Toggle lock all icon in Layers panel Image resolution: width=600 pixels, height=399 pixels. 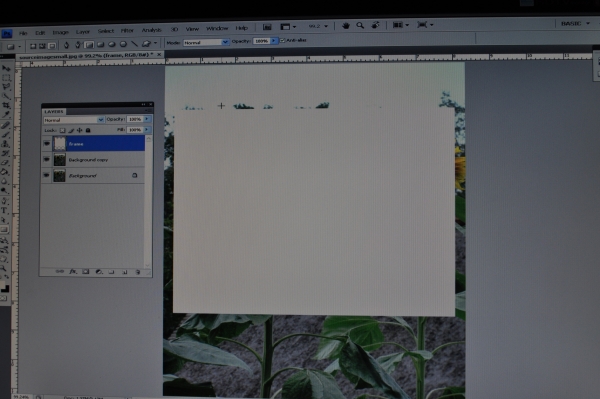tap(88, 130)
